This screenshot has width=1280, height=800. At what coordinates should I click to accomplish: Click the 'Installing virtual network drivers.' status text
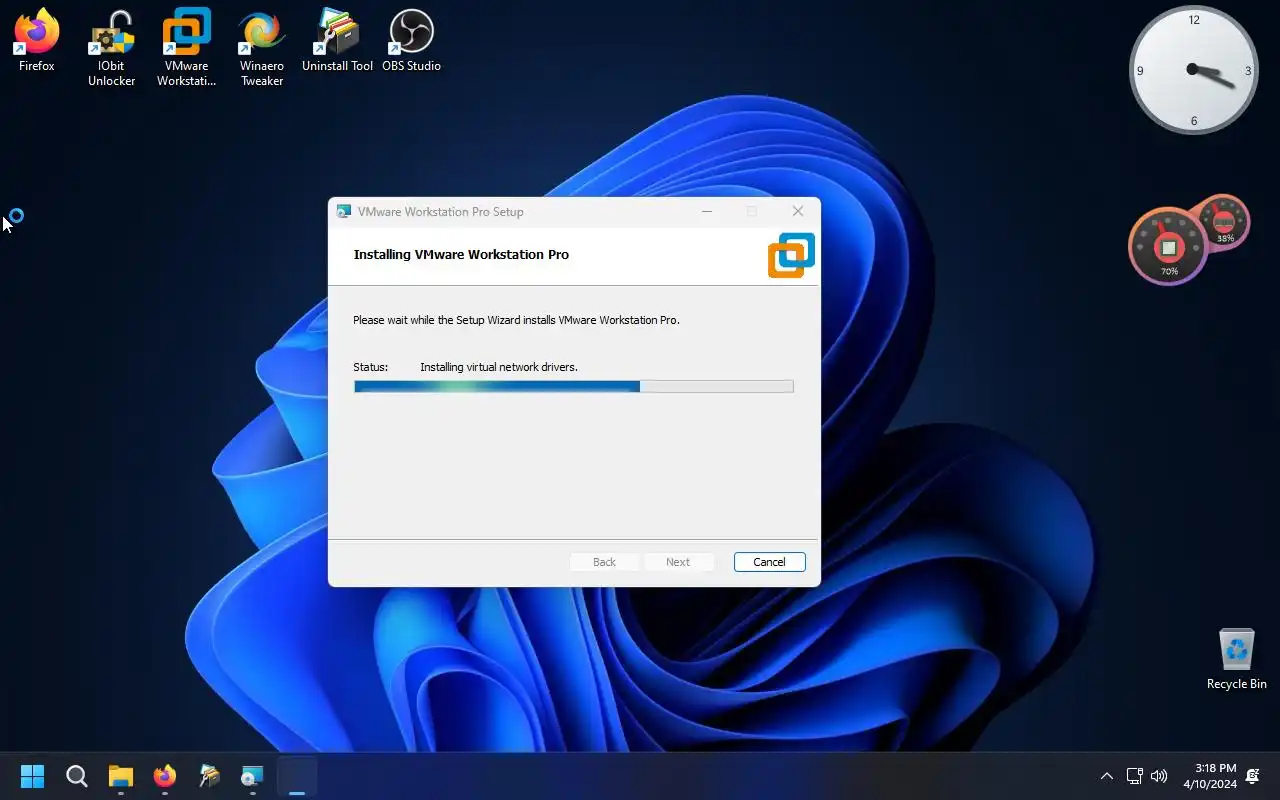tap(499, 367)
